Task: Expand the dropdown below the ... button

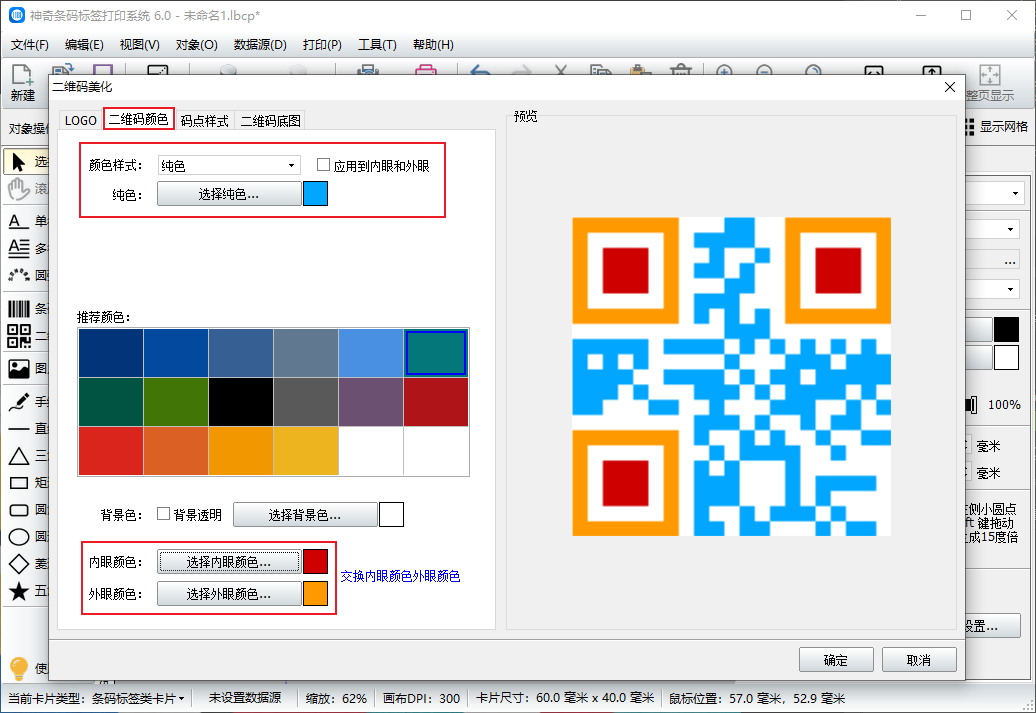Action: (x=1010, y=289)
